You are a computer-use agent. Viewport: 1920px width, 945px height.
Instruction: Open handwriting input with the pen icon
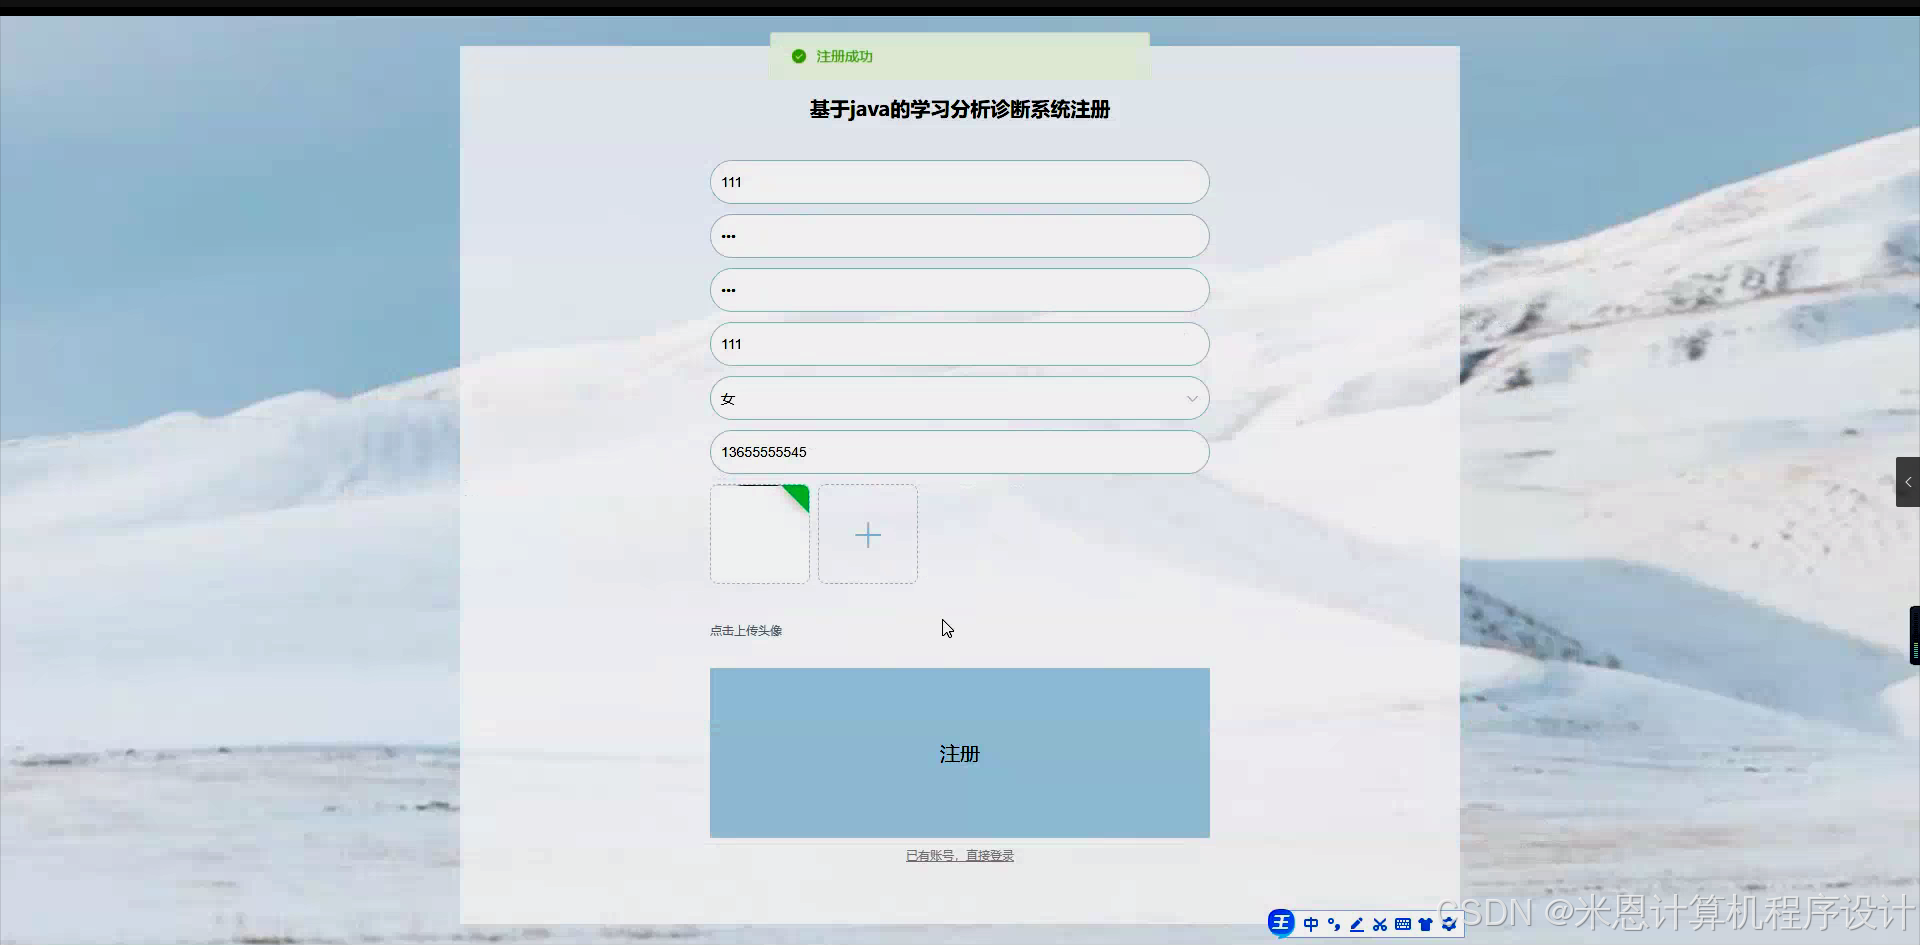point(1356,923)
